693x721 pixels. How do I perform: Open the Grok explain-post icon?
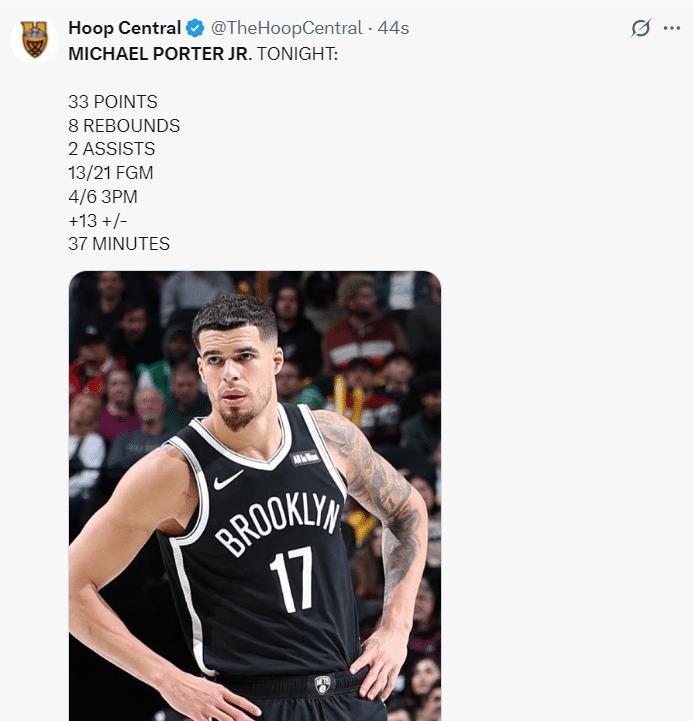point(640,29)
